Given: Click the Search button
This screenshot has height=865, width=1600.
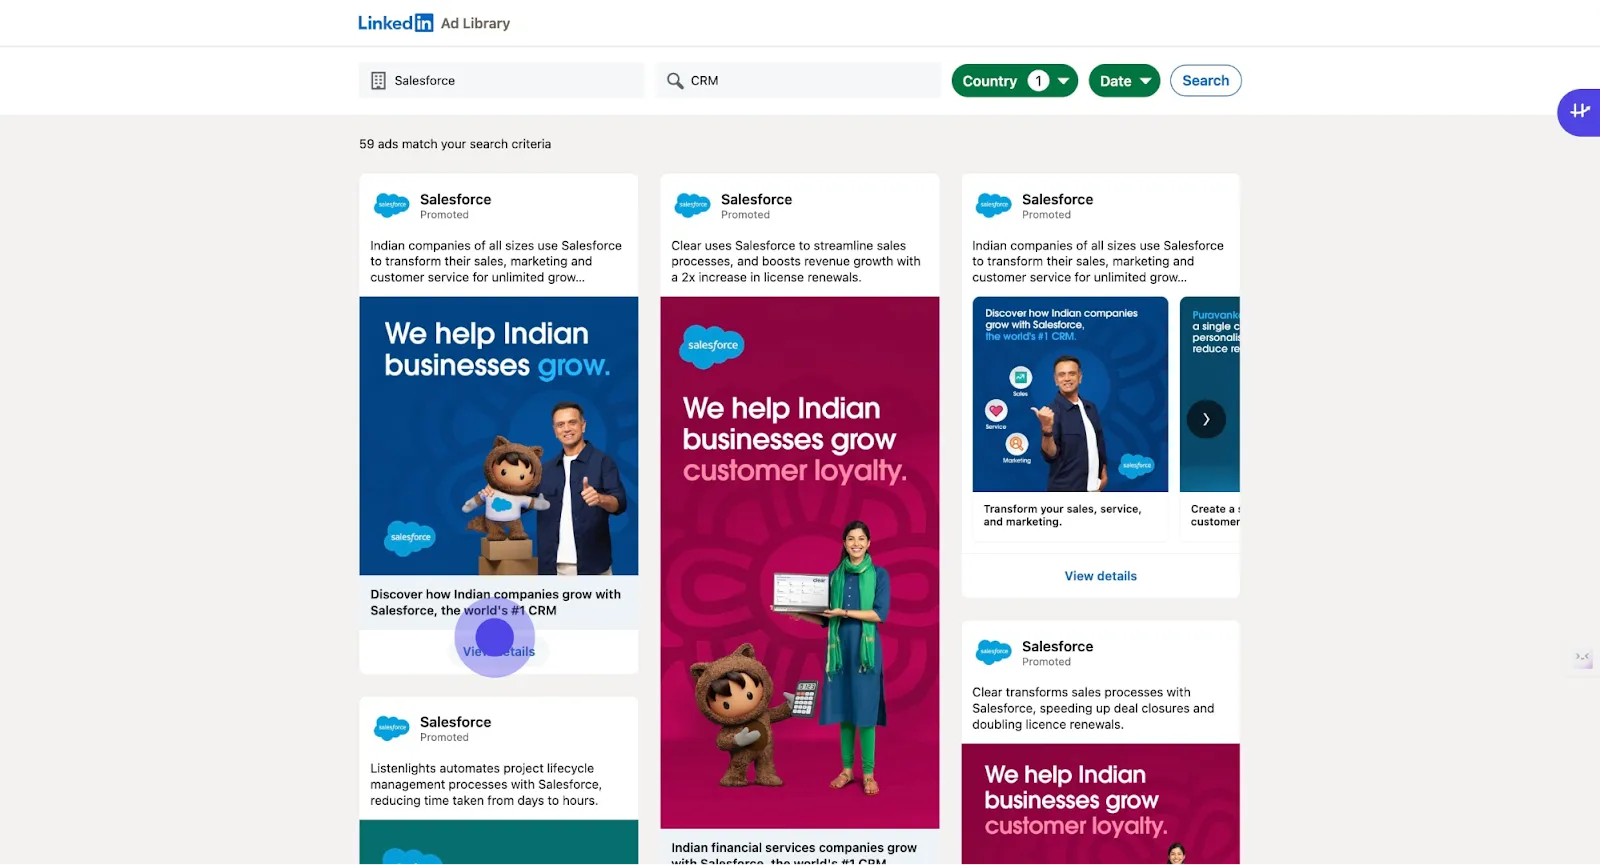Looking at the screenshot, I should [x=1205, y=81].
